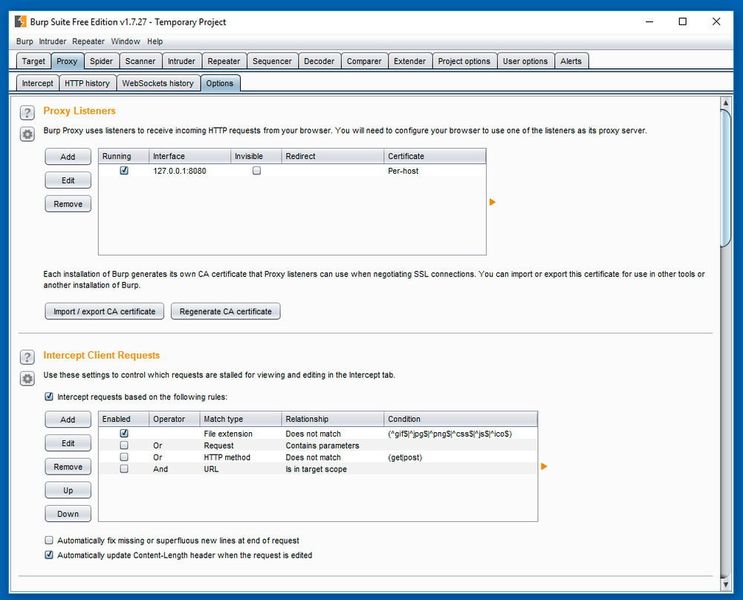
Task: Remove the selected intercept rule
Action: click(x=68, y=467)
